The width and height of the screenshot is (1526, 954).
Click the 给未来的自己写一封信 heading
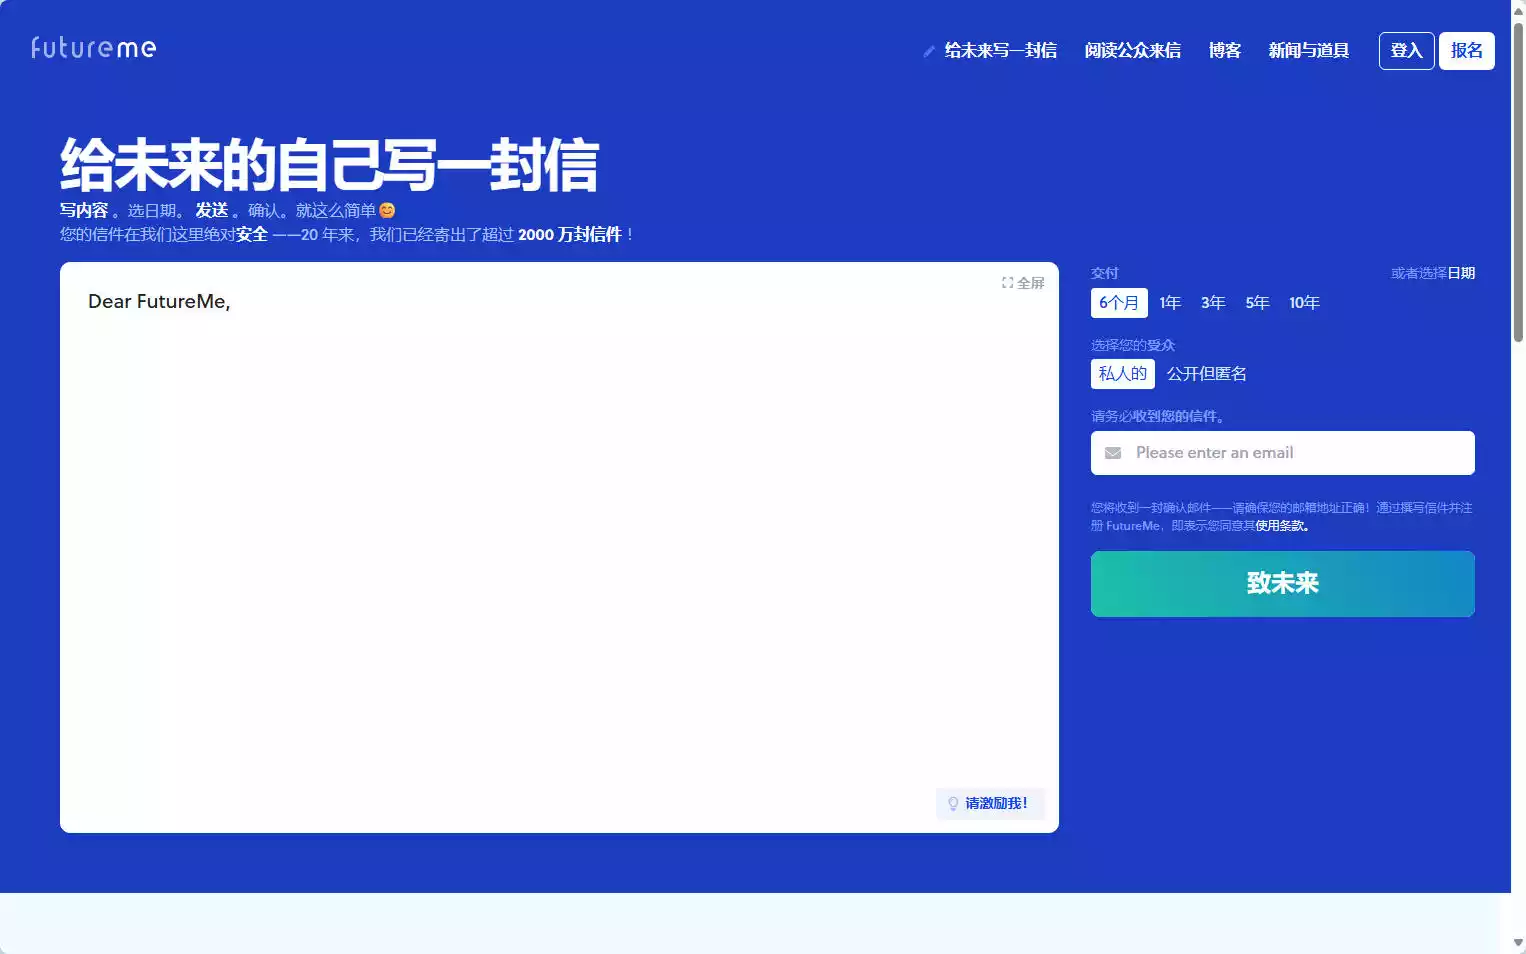point(329,164)
